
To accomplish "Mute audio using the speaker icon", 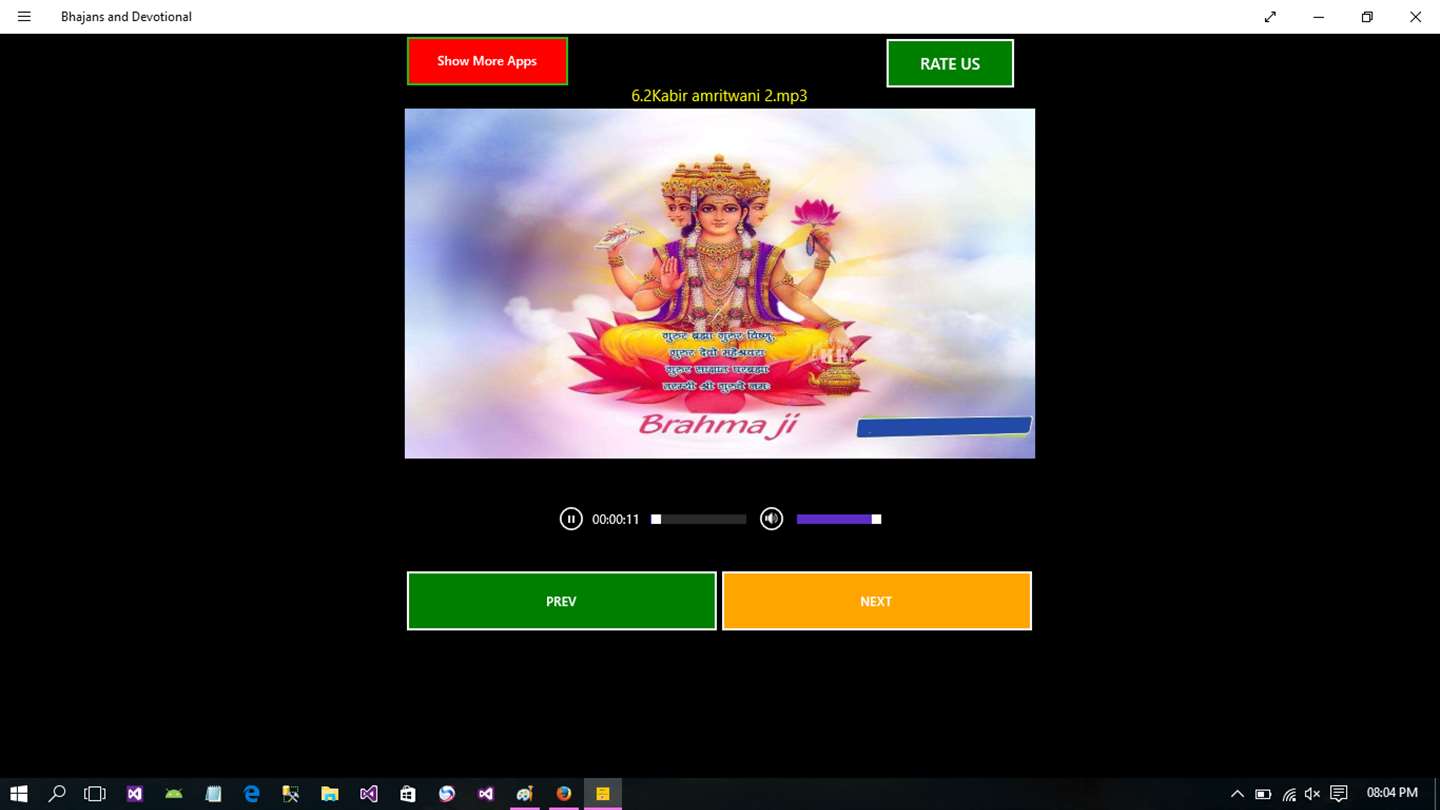I will point(771,519).
